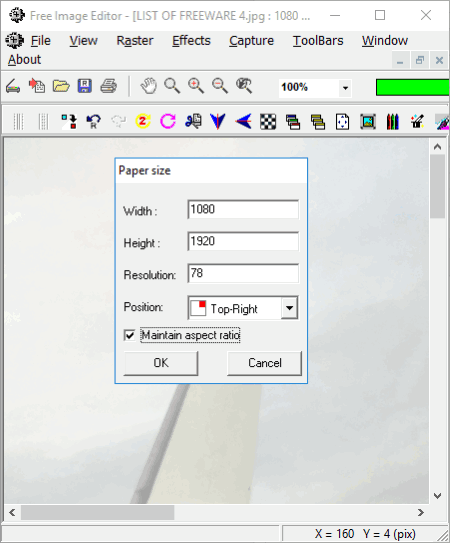Click the page with four arrows icon

[x=343, y=122]
